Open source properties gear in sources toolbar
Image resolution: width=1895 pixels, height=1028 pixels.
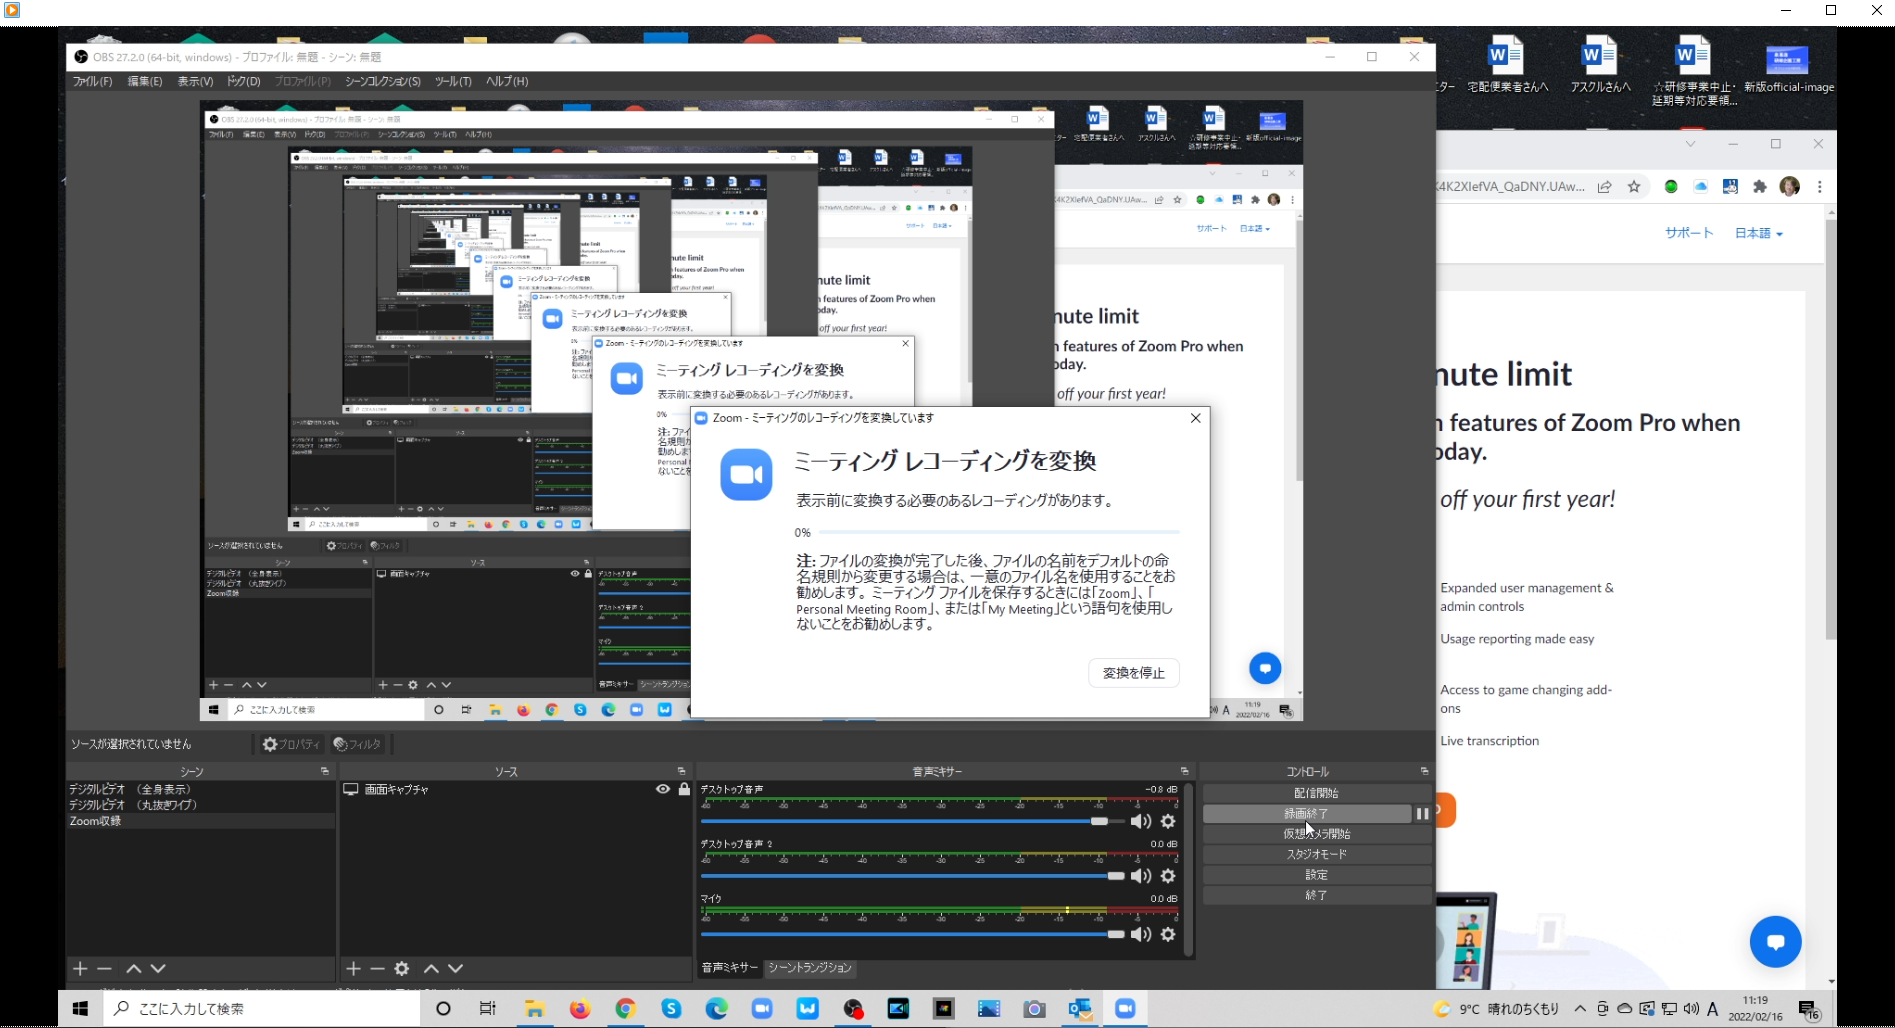402,969
